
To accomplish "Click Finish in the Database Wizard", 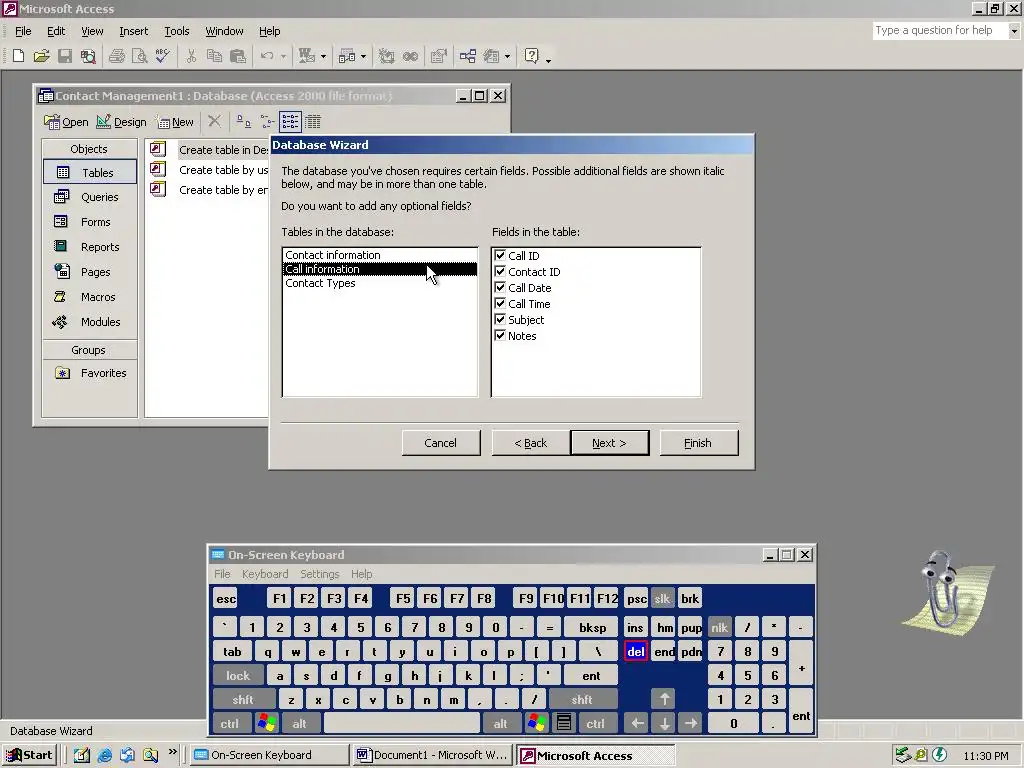I will (699, 443).
